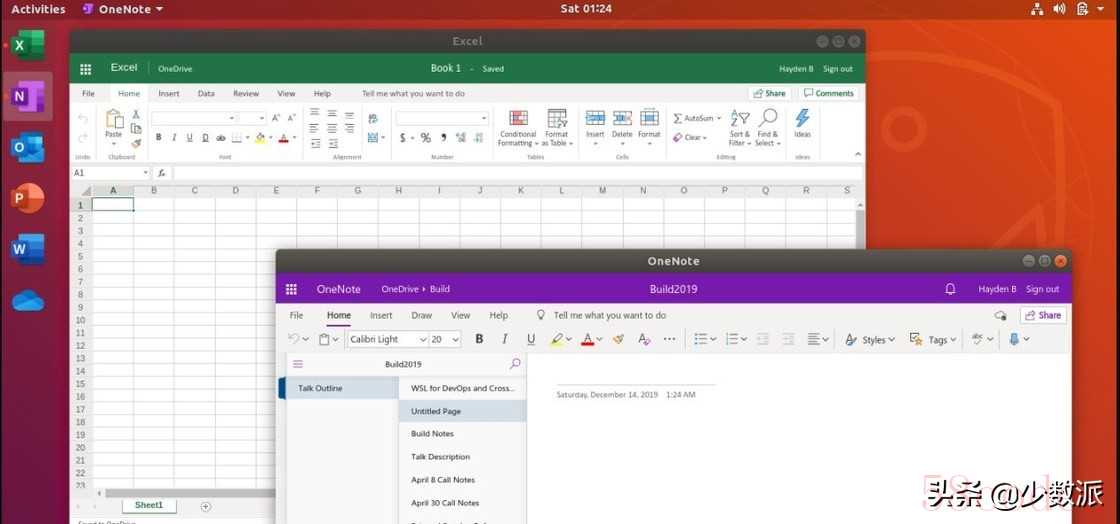This screenshot has height=524, width=1120.
Task: Search the notebook with the magnifier icon
Action: pyautogui.click(x=515, y=364)
